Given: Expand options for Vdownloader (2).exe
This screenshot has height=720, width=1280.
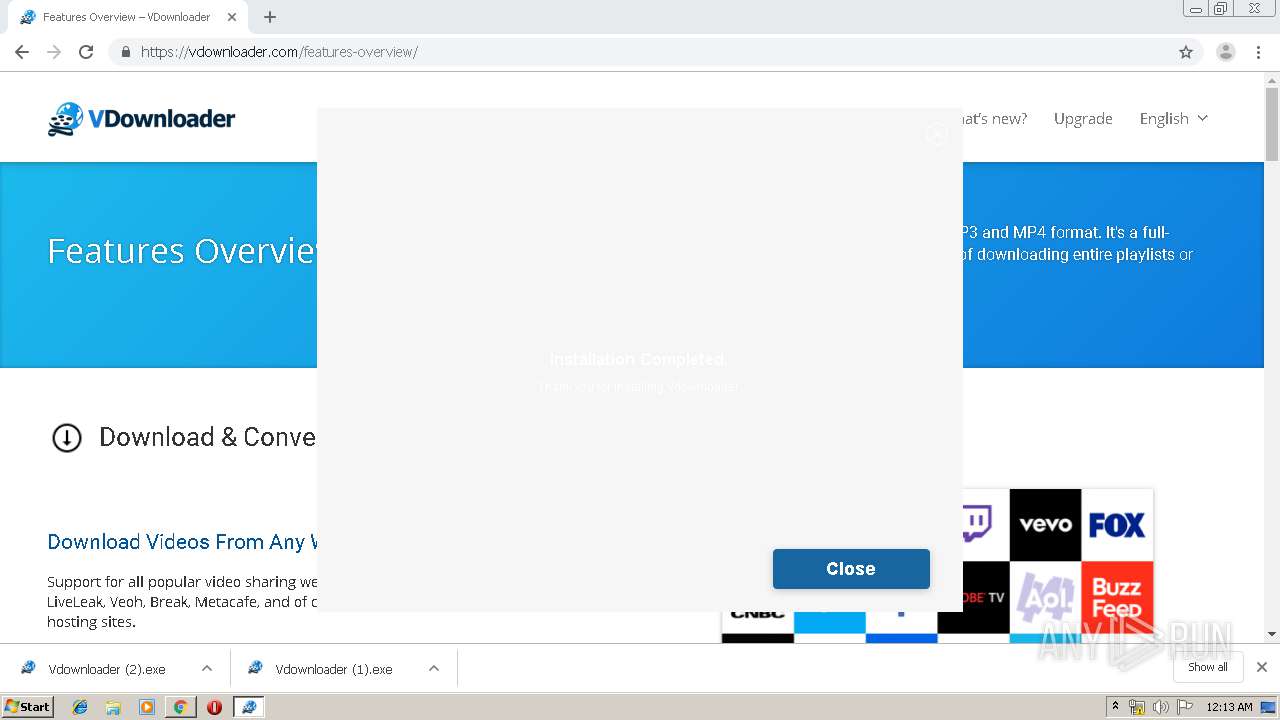Looking at the screenshot, I should point(207,669).
